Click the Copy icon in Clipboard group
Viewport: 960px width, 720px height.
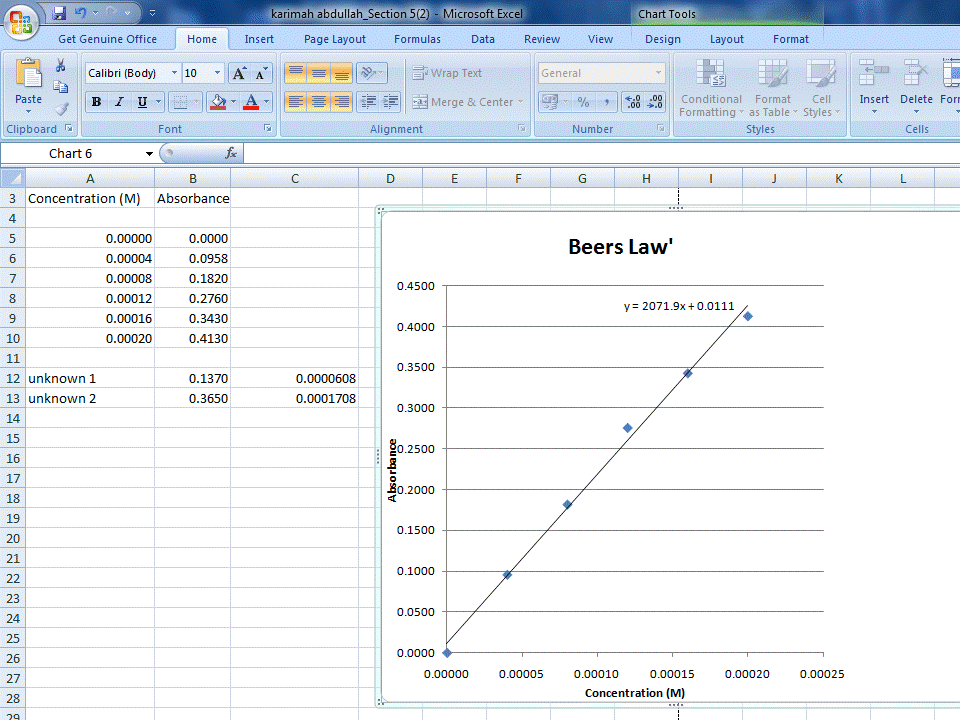61,85
